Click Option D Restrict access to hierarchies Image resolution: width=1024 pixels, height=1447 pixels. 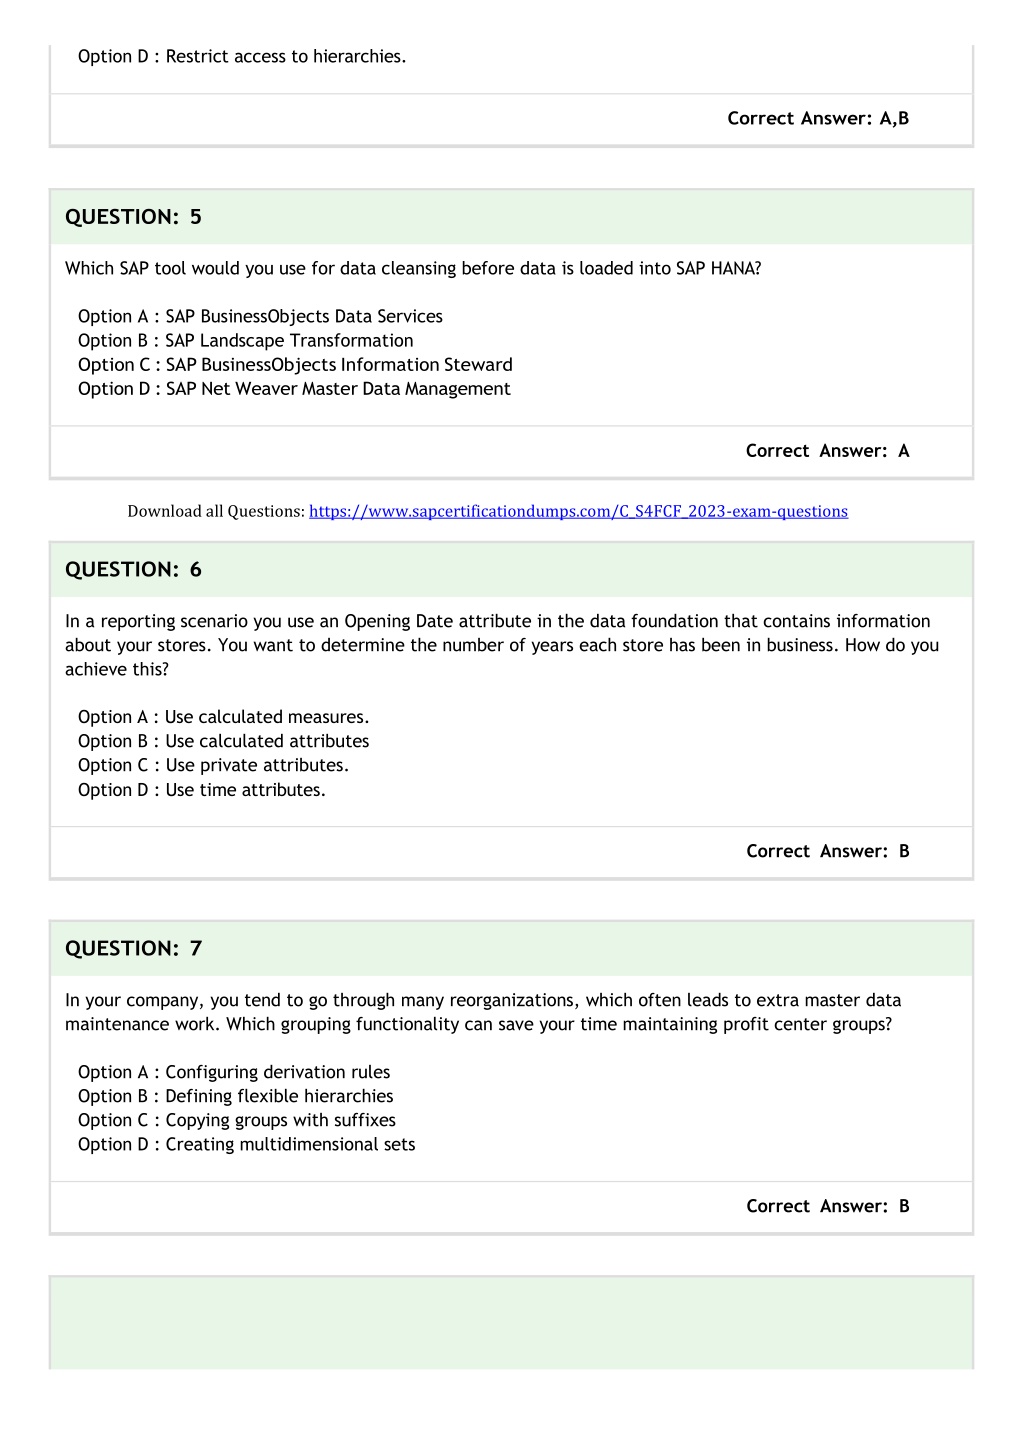tap(242, 56)
